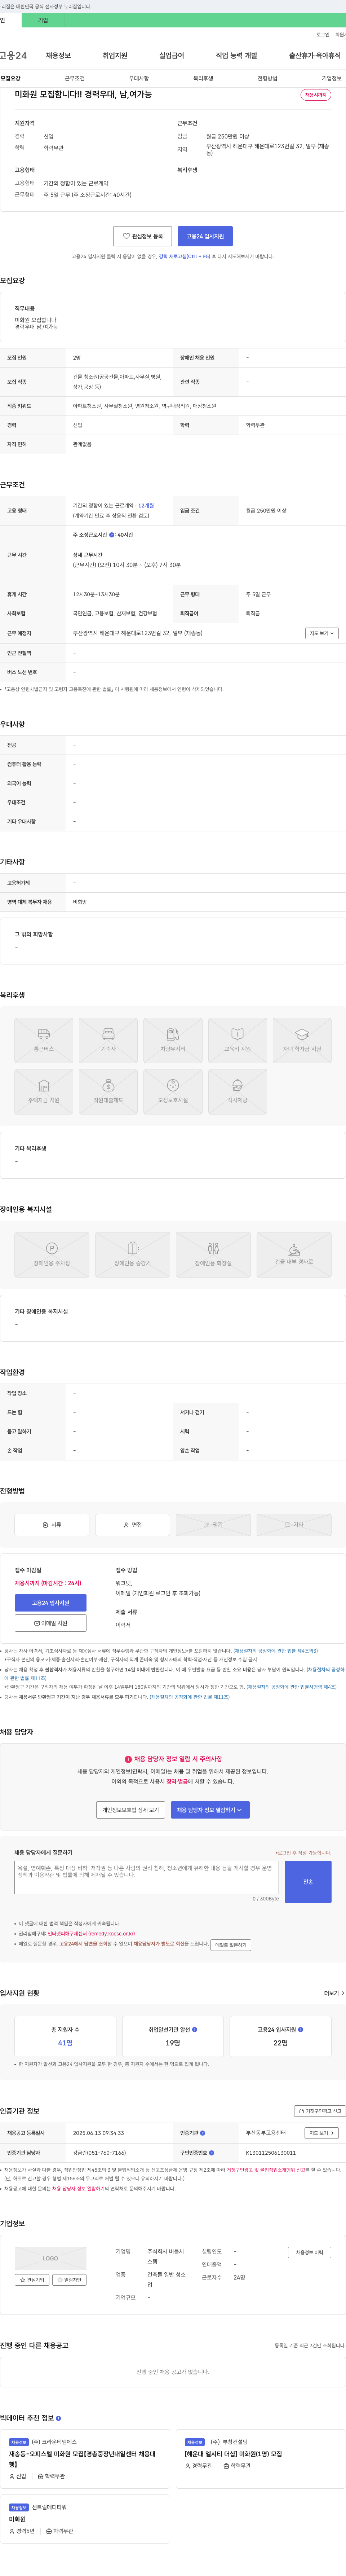346x2576 pixels.
Task: Expand 지도 보기 for 근무 예정지
Action: (322, 633)
